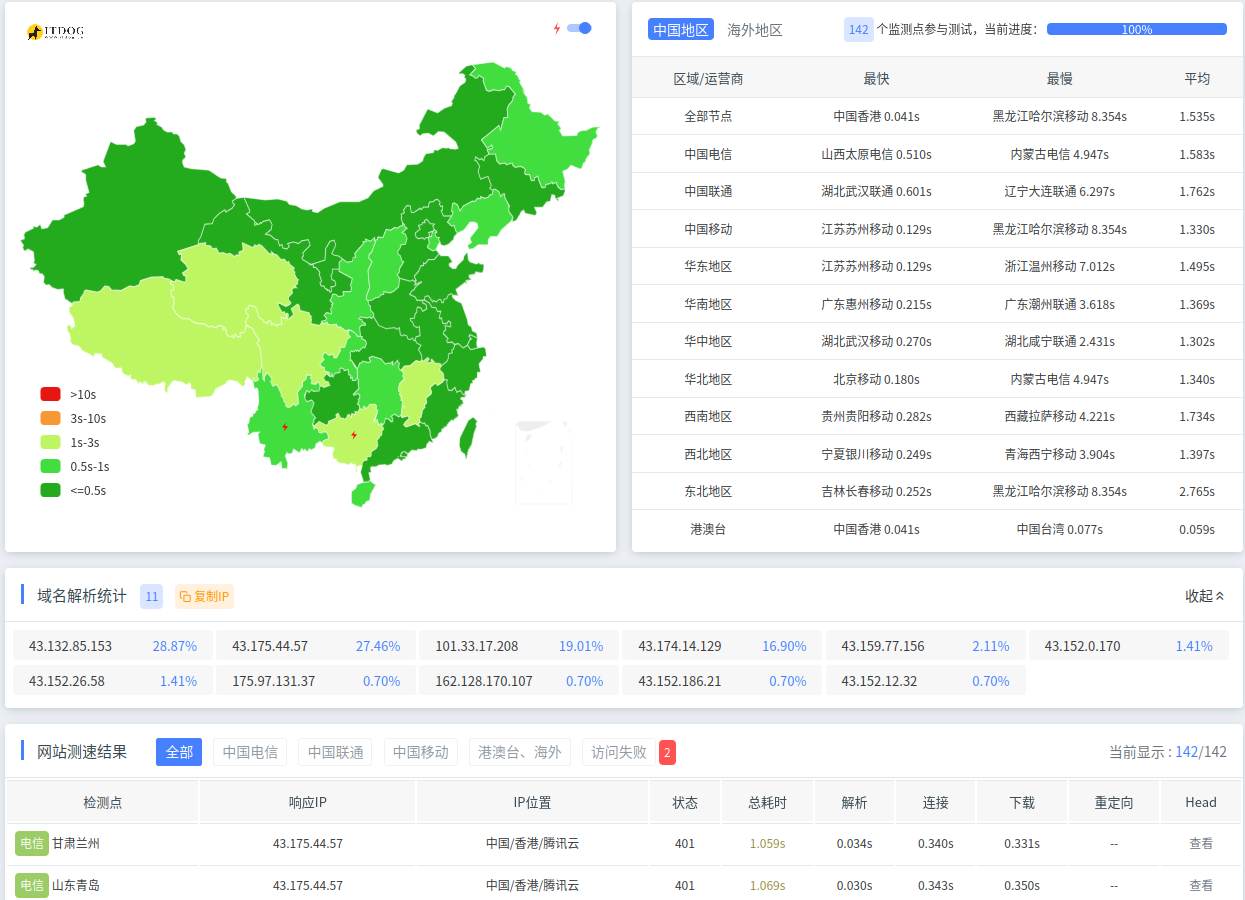Click the red lightning icon beside the switch
This screenshot has width=1245, height=900.
tap(557, 28)
